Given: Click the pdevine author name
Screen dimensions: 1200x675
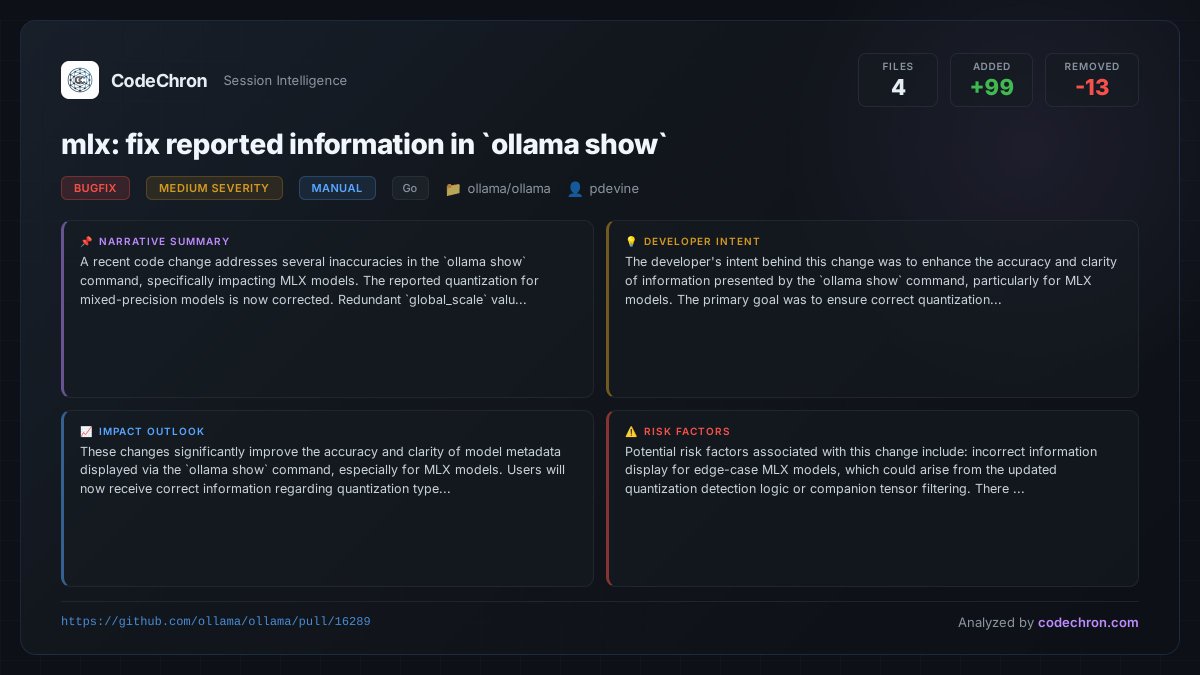Looking at the screenshot, I should click(x=614, y=188).
